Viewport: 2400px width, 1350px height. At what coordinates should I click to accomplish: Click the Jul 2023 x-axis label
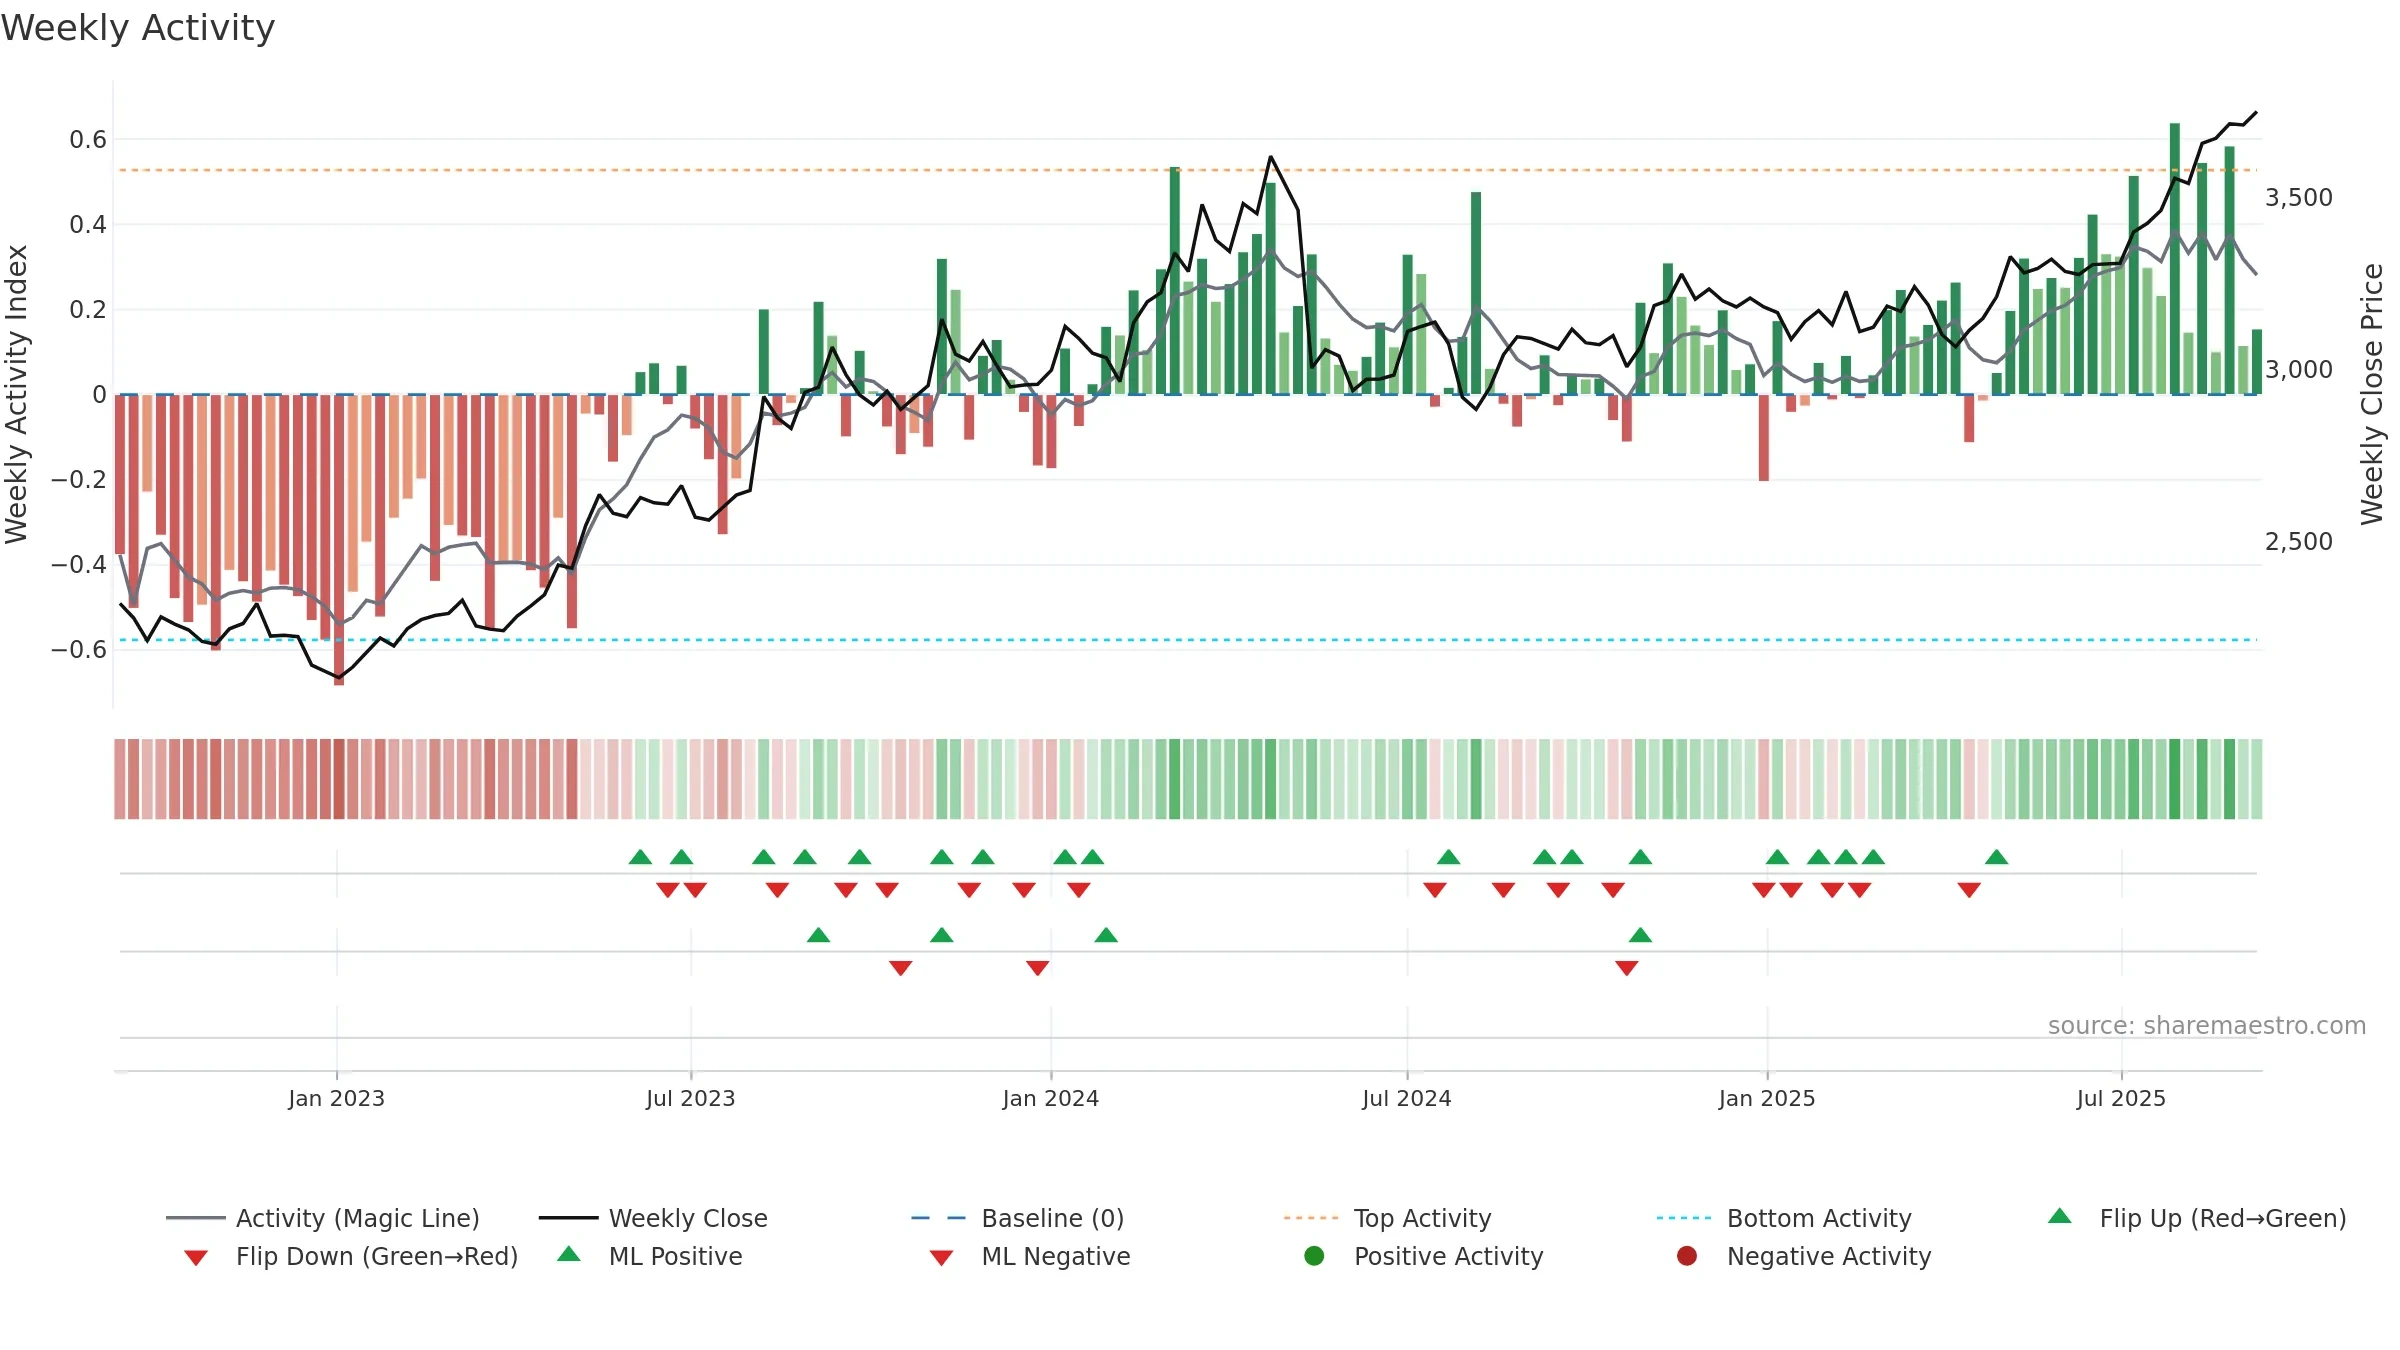pyautogui.click(x=691, y=1098)
